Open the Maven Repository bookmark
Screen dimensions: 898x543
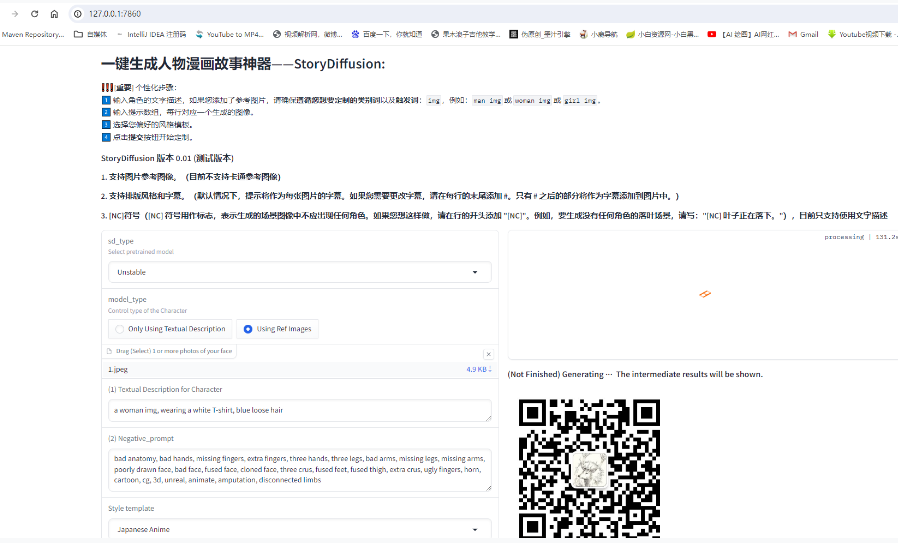pyautogui.click(x=35, y=34)
